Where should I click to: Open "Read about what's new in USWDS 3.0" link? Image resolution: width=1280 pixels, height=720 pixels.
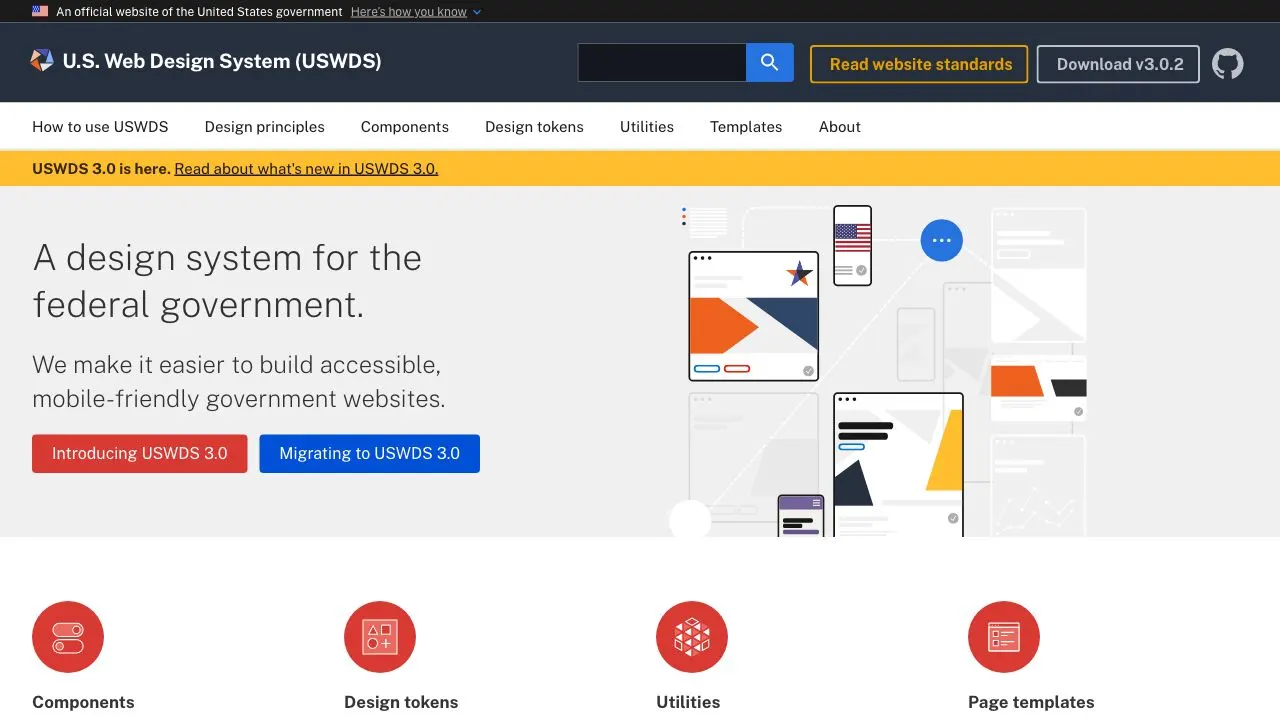pos(306,169)
